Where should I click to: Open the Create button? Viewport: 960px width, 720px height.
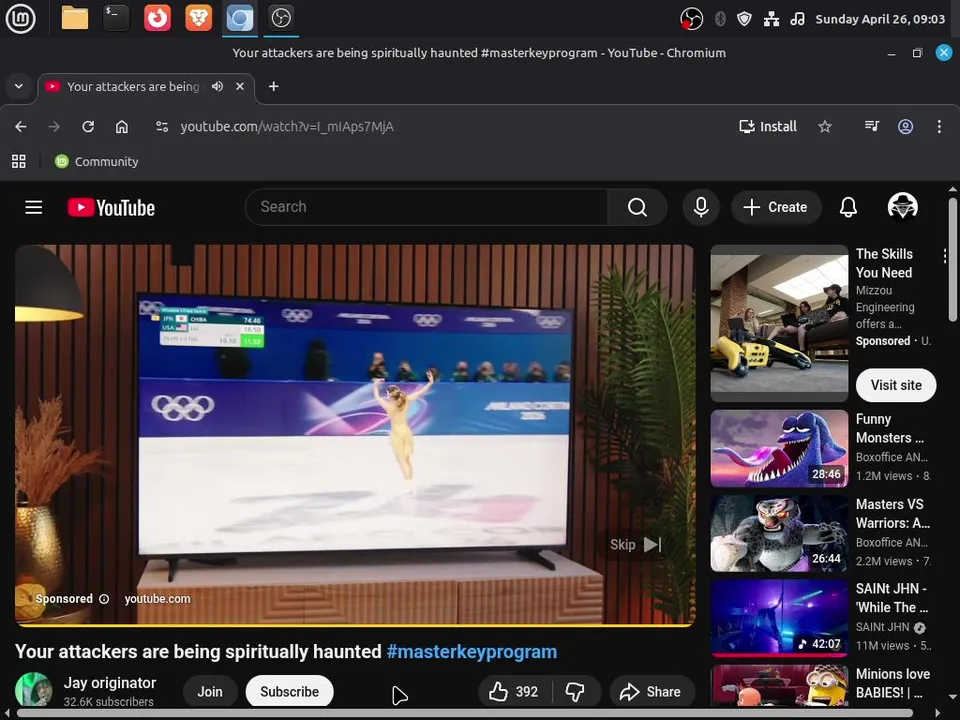point(775,207)
